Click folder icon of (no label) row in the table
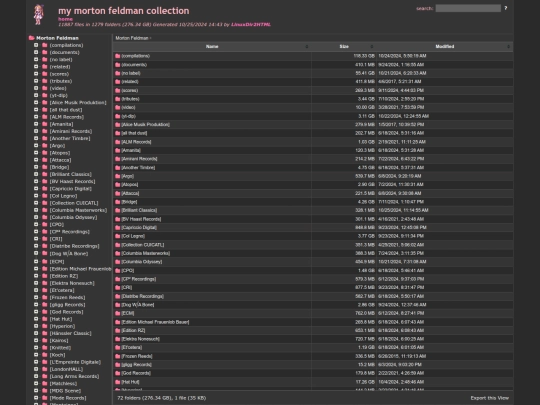This screenshot has height=405, width=540. click(x=118, y=73)
